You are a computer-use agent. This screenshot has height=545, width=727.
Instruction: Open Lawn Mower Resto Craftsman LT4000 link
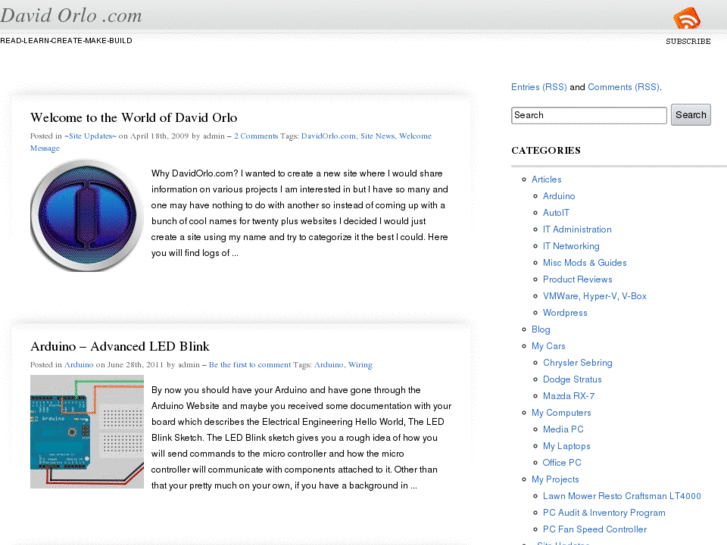622,496
